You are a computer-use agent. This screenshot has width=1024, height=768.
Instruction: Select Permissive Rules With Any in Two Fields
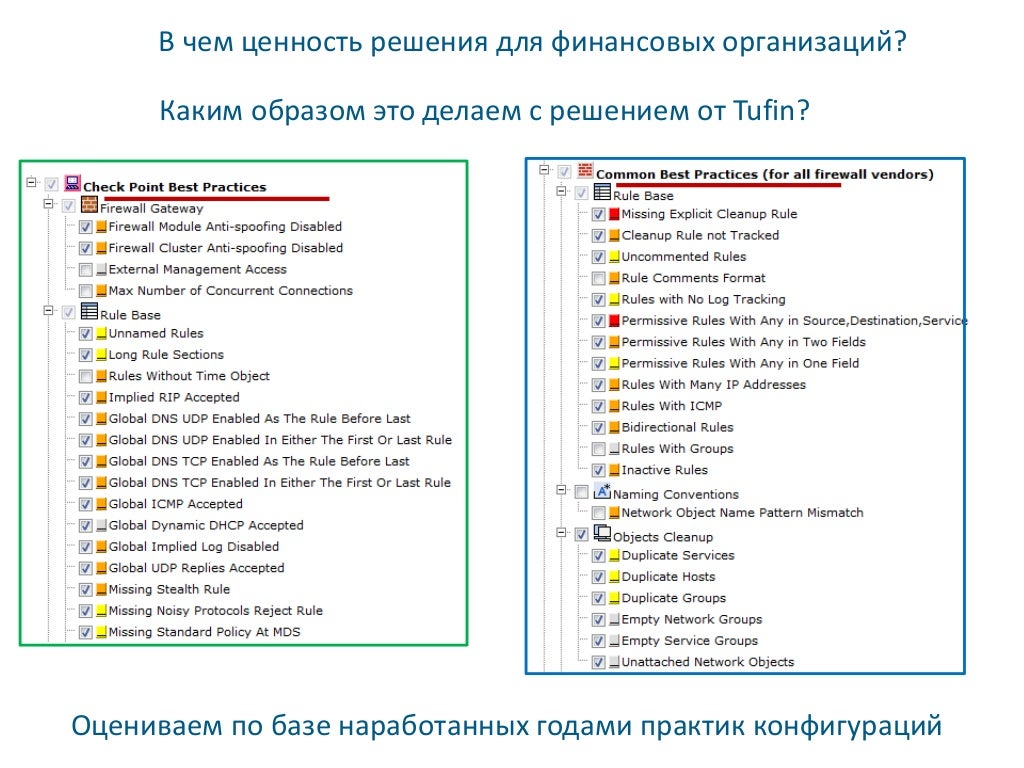[744, 342]
